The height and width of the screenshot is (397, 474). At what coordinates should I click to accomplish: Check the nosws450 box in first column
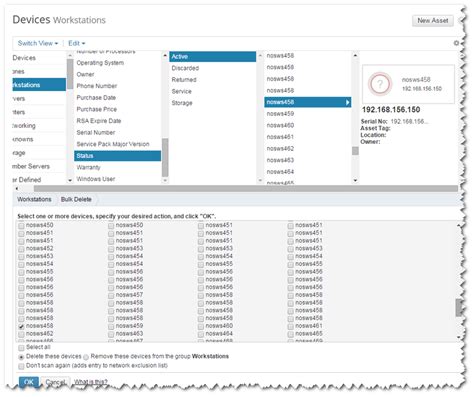21,226
